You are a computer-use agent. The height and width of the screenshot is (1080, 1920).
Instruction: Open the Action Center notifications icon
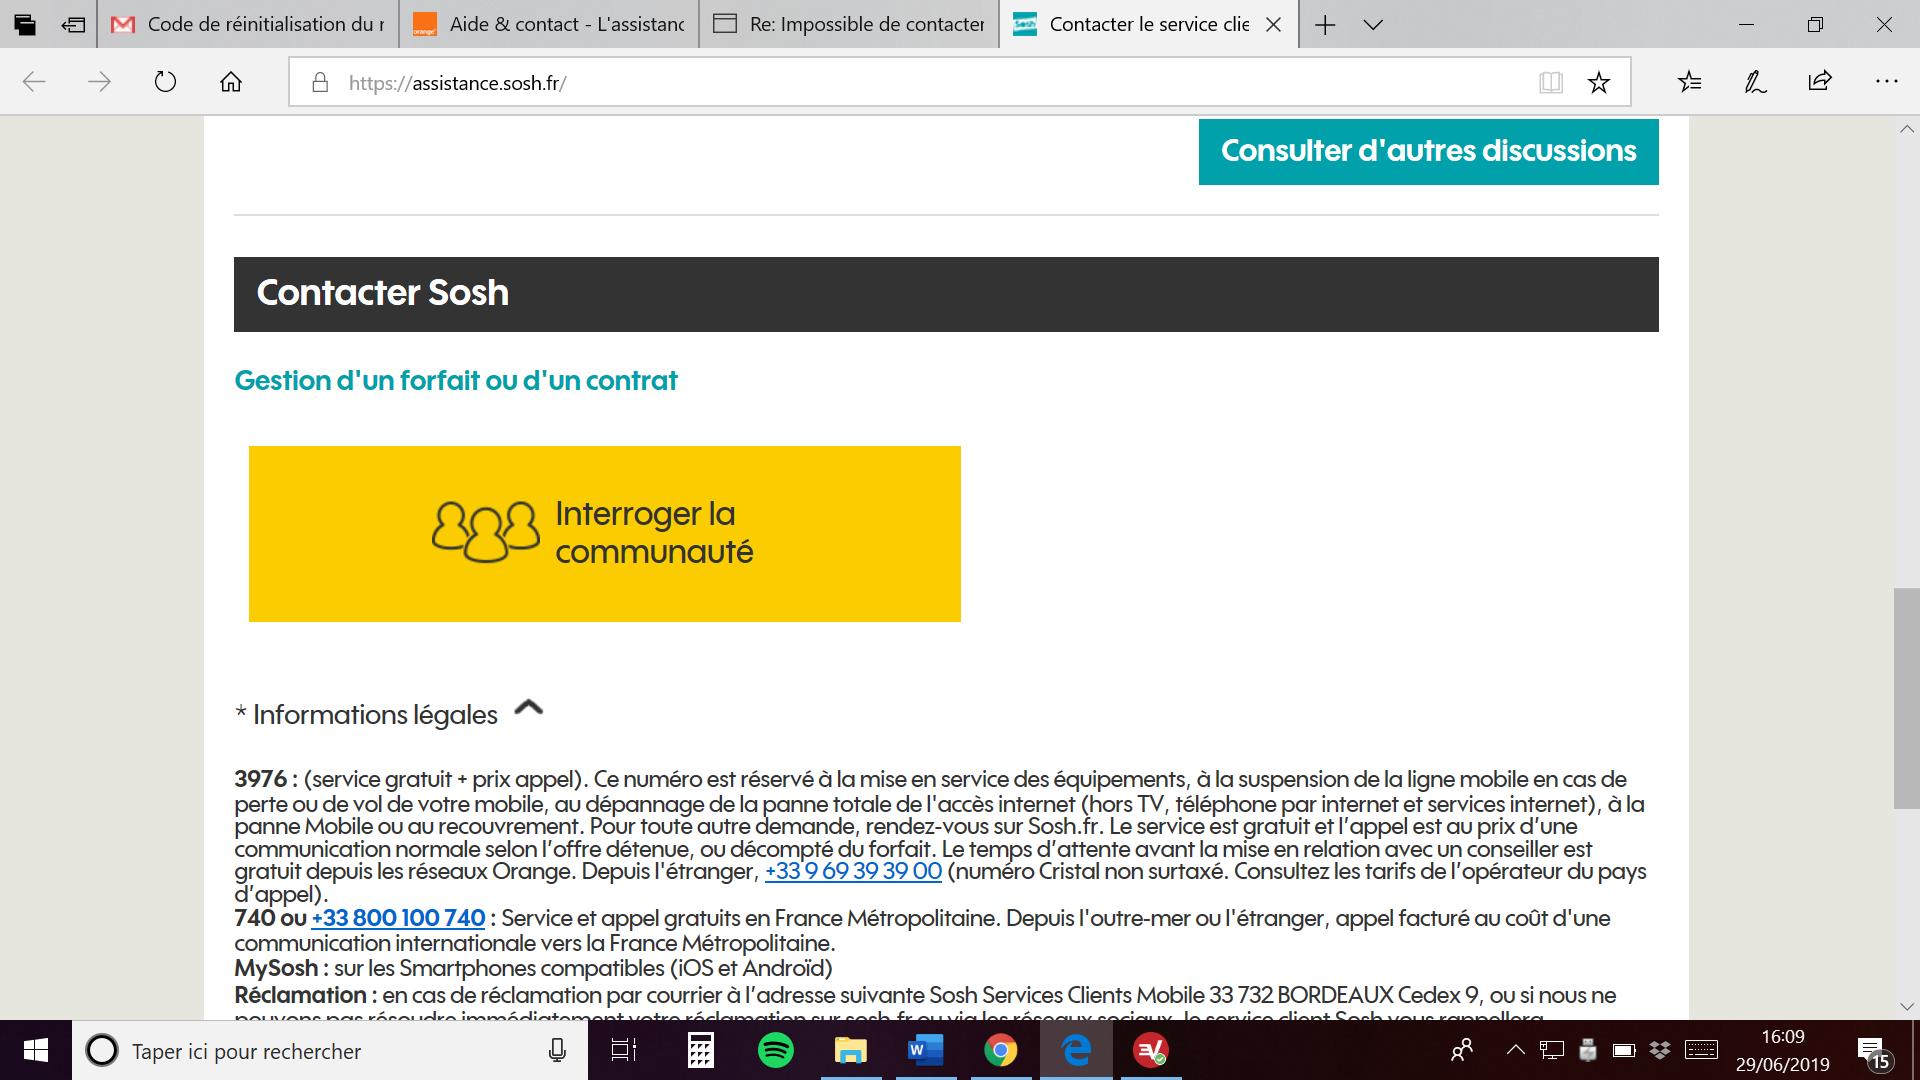[1874, 1052]
